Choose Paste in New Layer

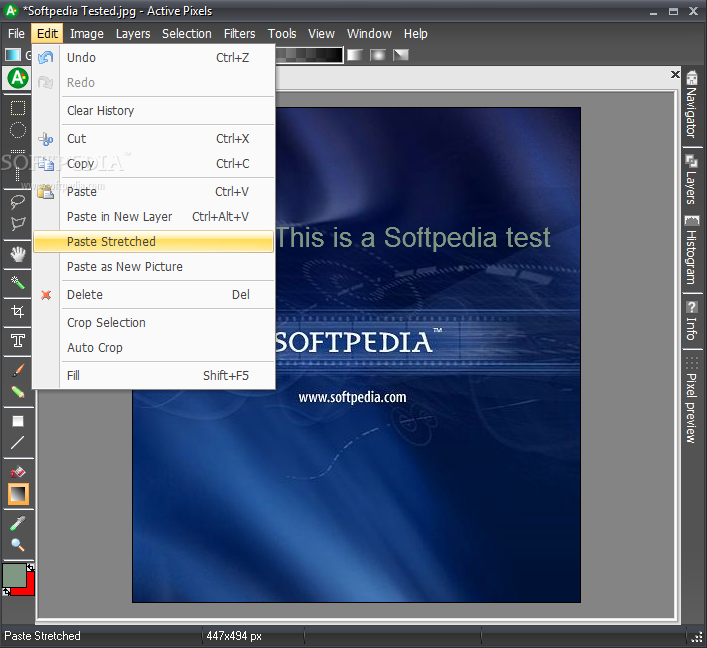coord(154,217)
